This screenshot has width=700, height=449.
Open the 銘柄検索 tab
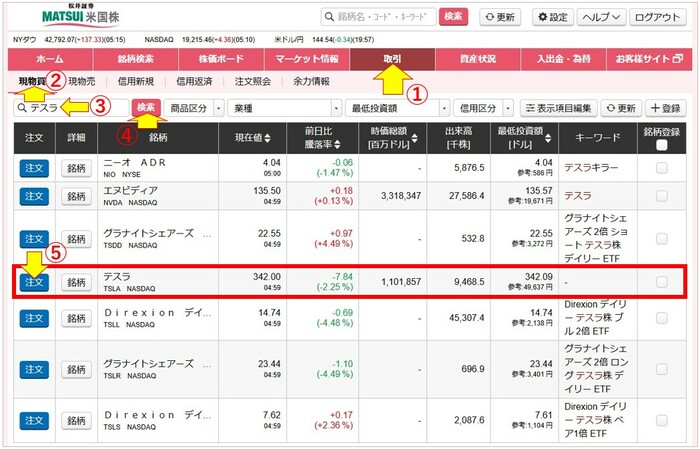pyautogui.click(x=136, y=59)
